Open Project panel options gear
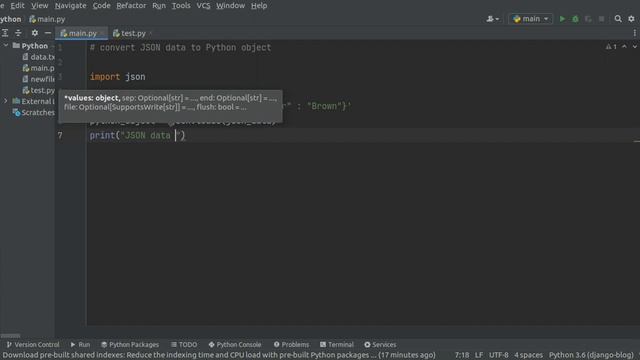 coord(35,33)
